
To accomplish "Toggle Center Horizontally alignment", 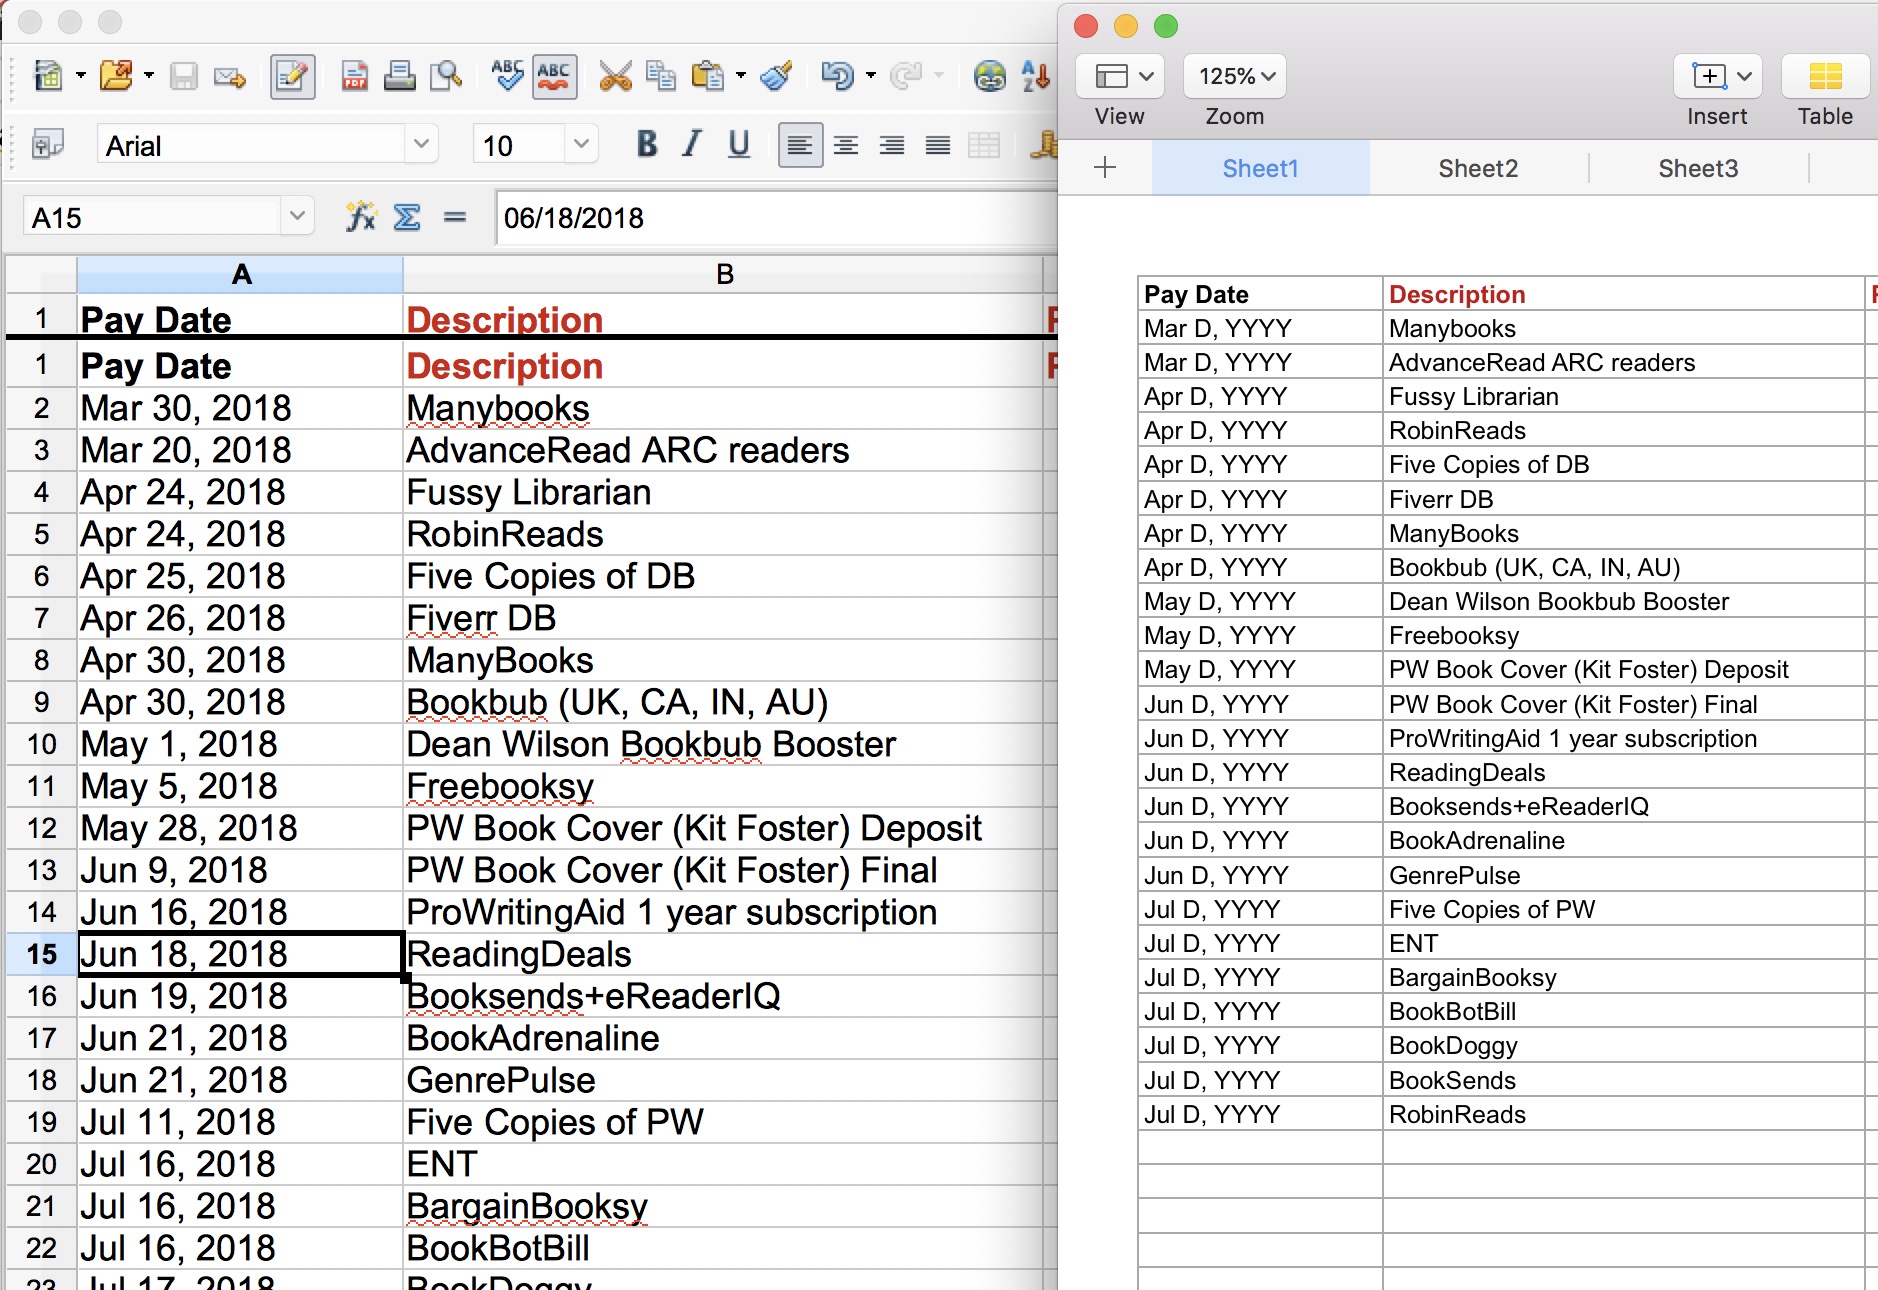I will click(x=846, y=146).
